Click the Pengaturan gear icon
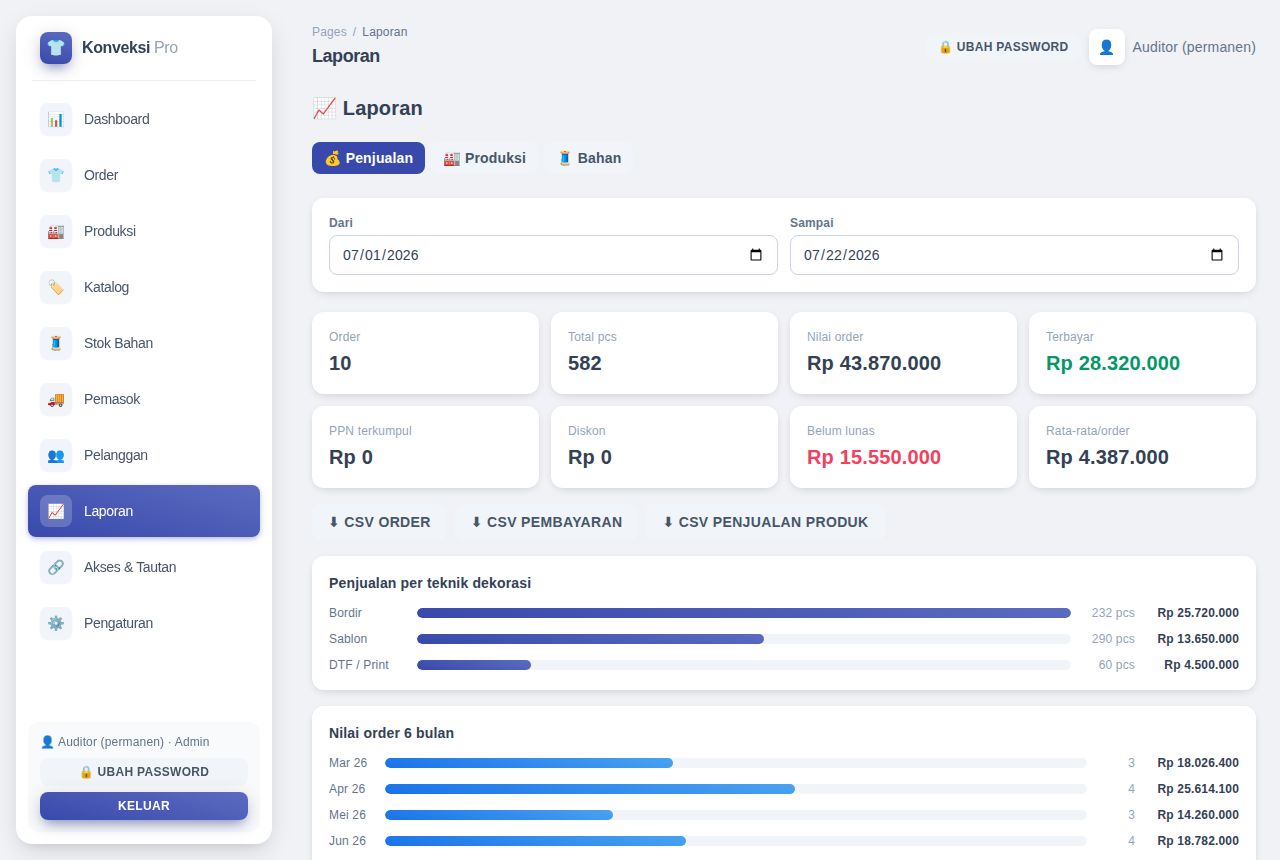This screenshot has width=1280, height=860. coord(56,623)
